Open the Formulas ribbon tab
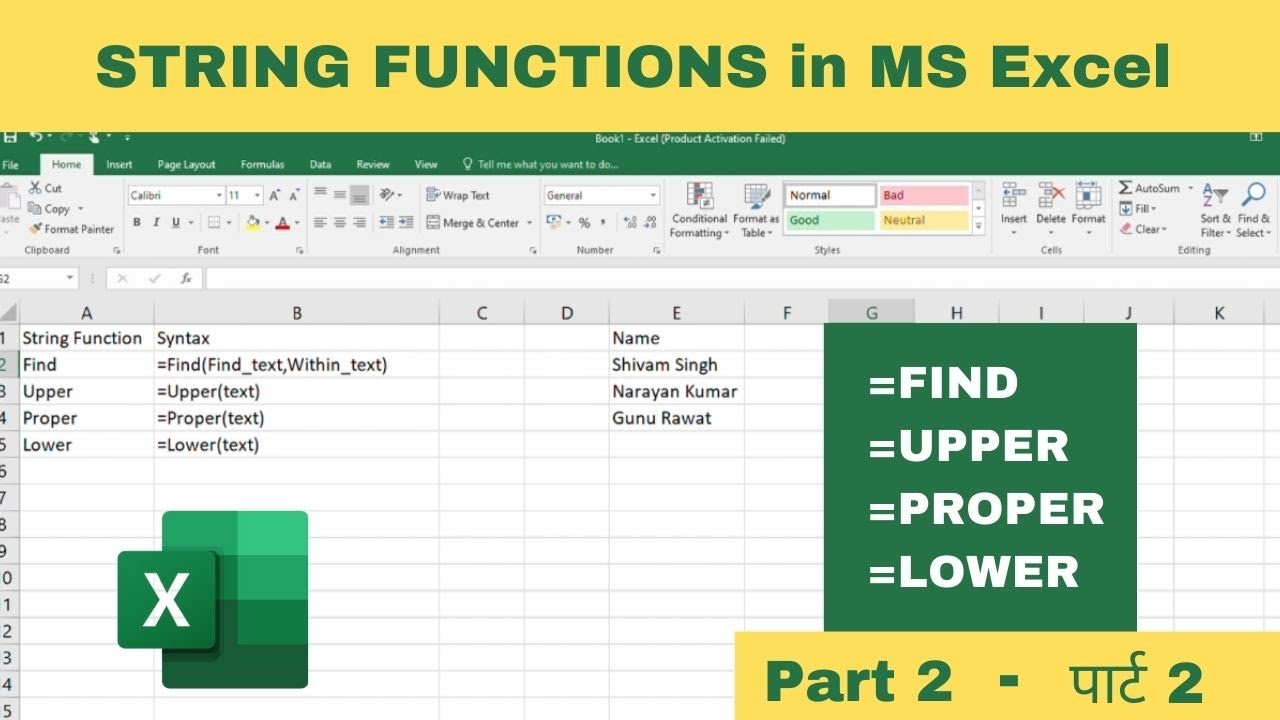Screen dimensions: 1280x720 pyautogui.click(x=263, y=165)
